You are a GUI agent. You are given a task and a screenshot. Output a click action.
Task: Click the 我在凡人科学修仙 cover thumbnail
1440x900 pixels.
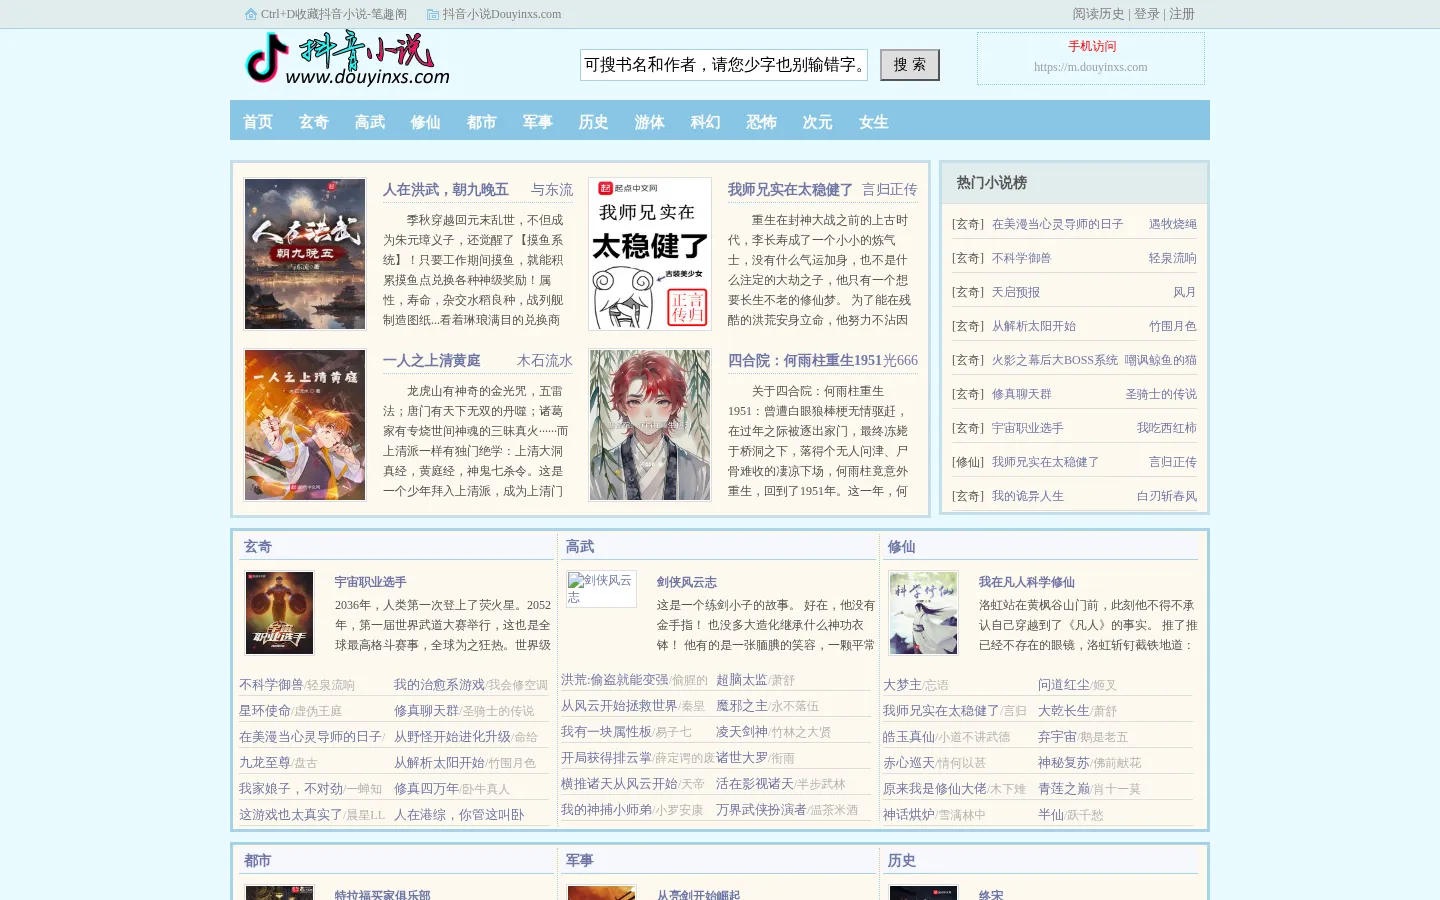click(x=924, y=613)
